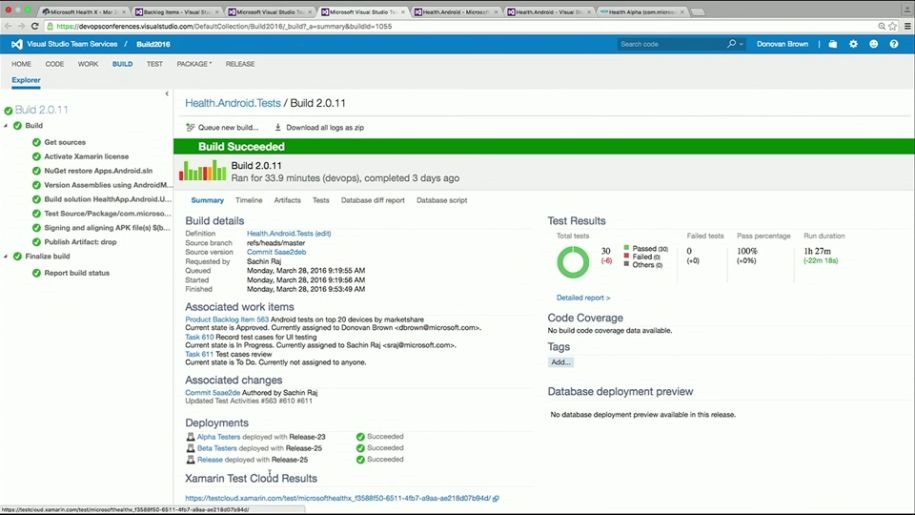Open the smiley feedback icon
Screen dimensions: 915x515
point(873,44)
